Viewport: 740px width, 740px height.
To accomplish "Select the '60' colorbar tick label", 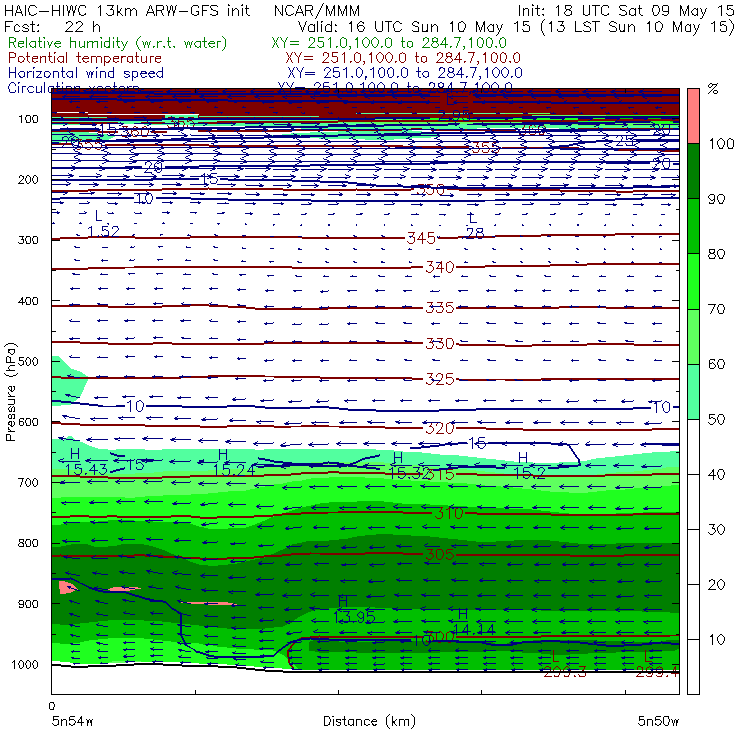I will pyautogui.click(x=716, y=364).
